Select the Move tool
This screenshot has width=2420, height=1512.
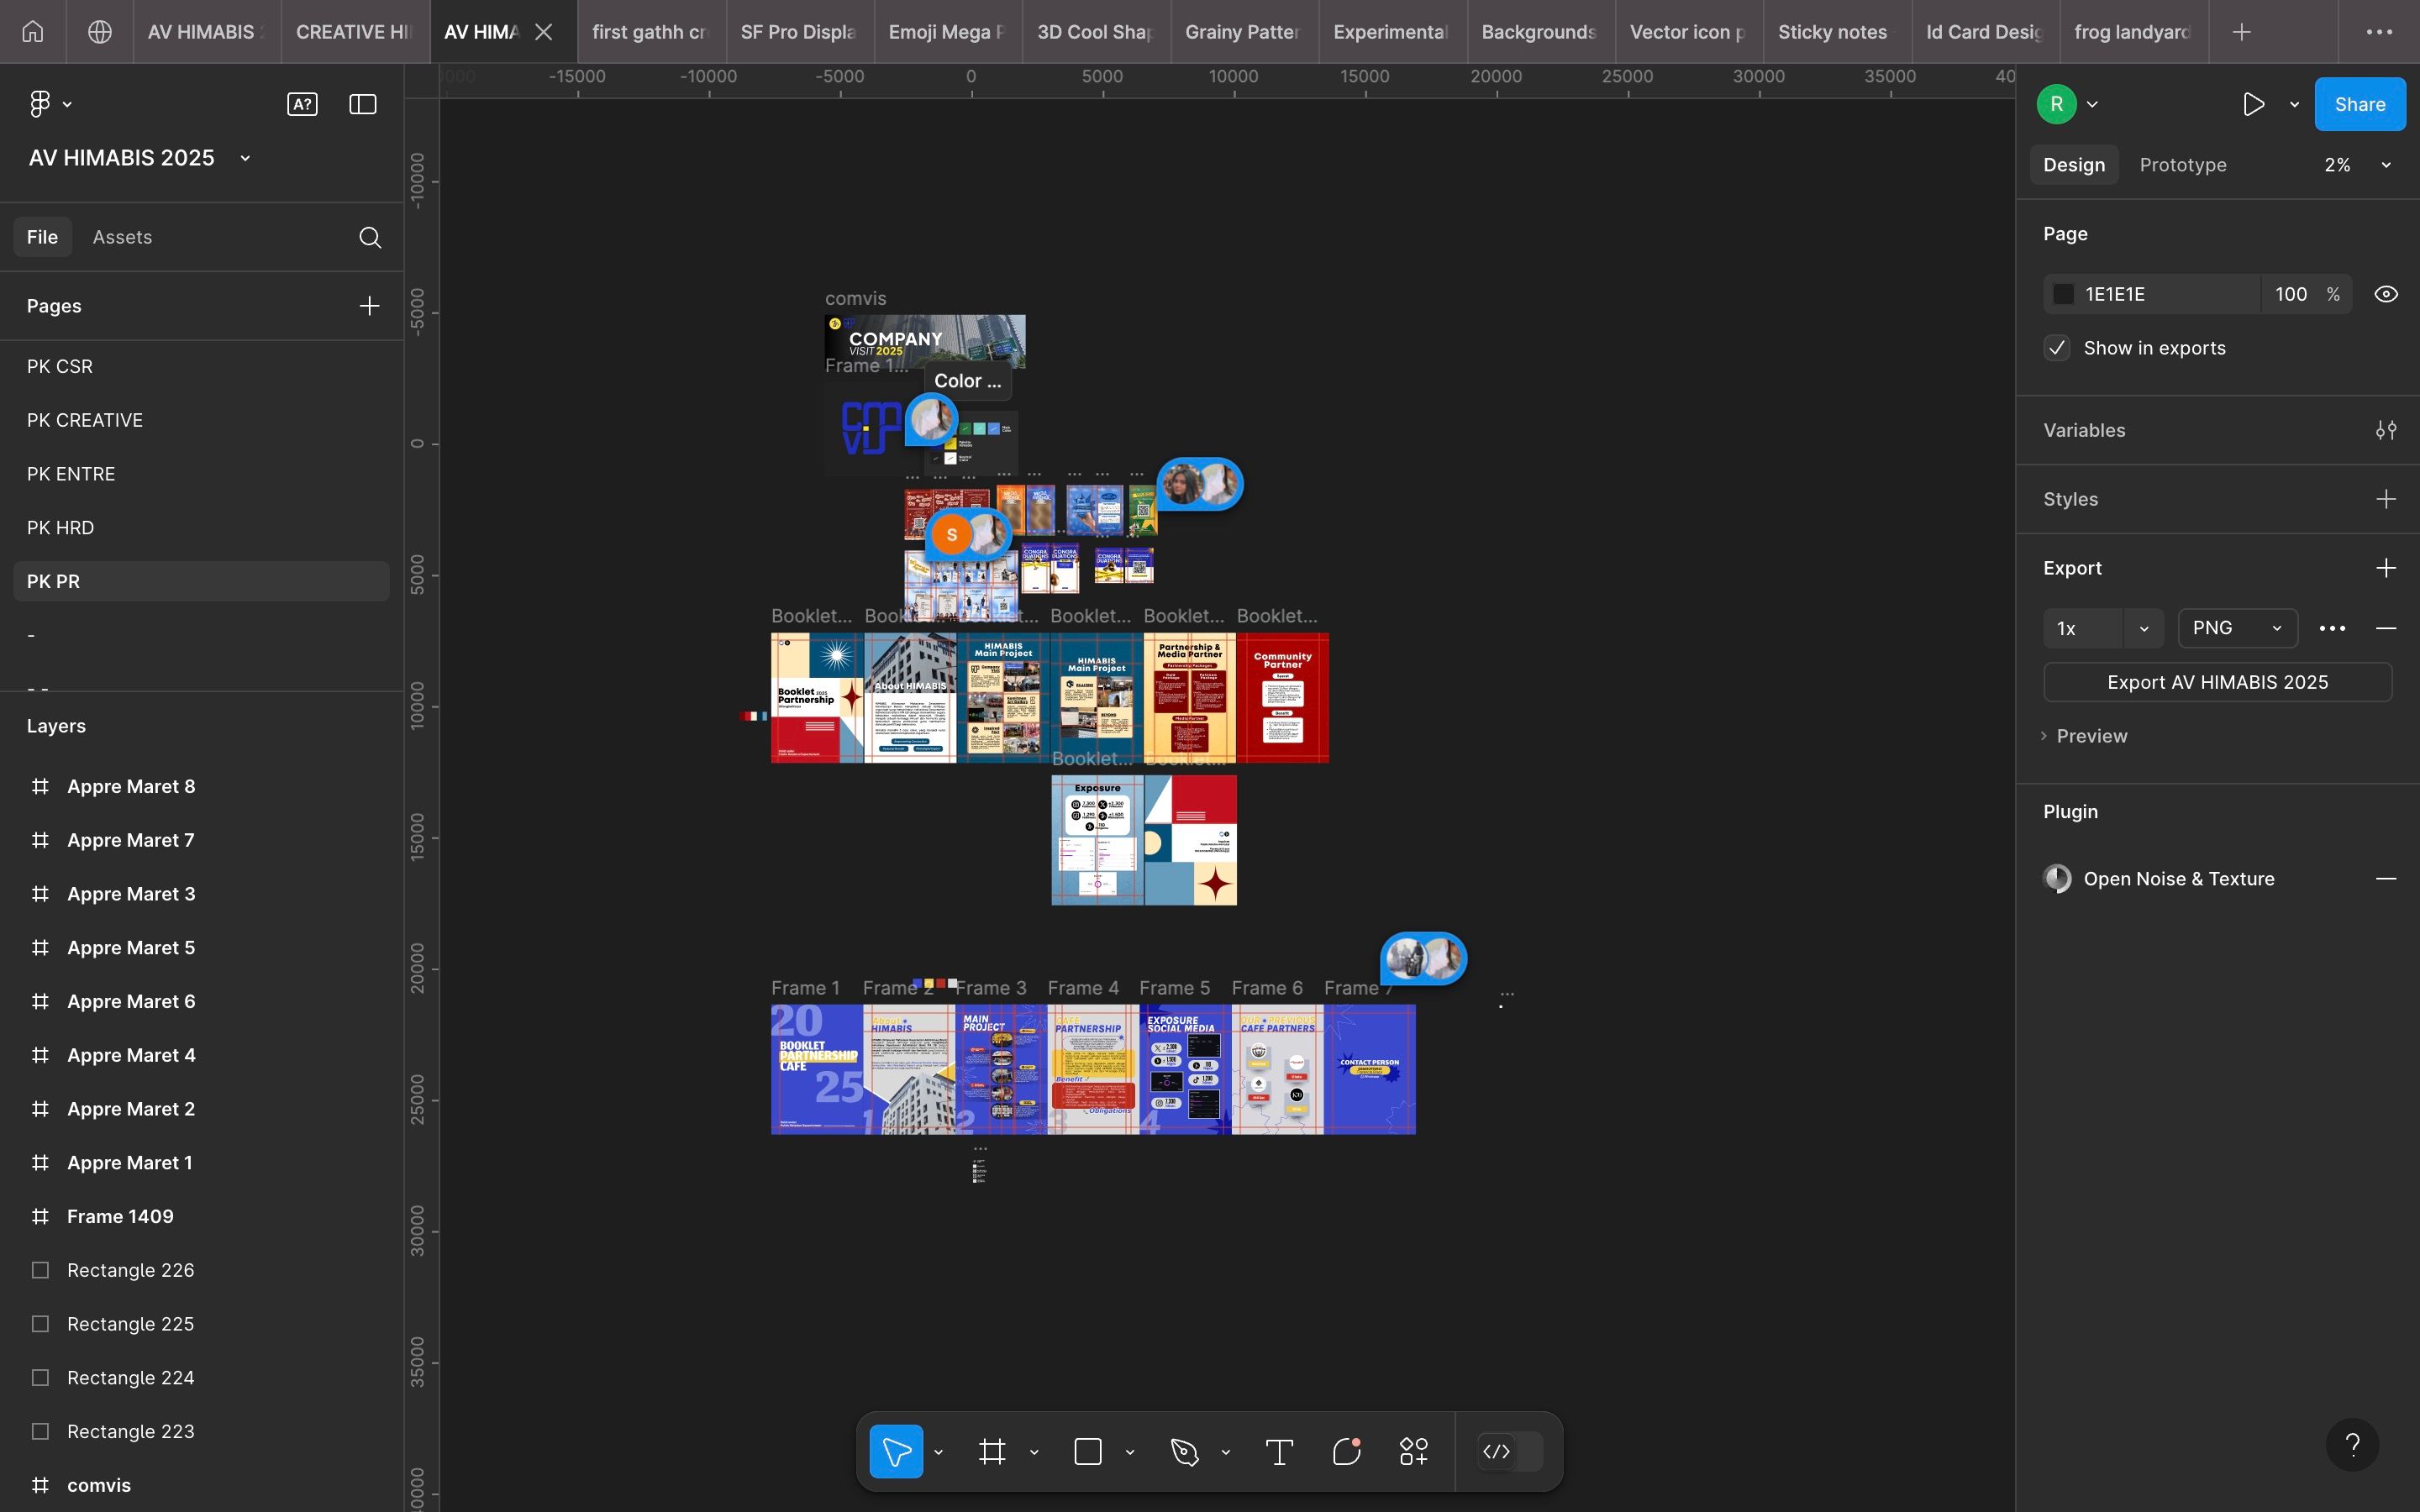(x=896, y=1451)
